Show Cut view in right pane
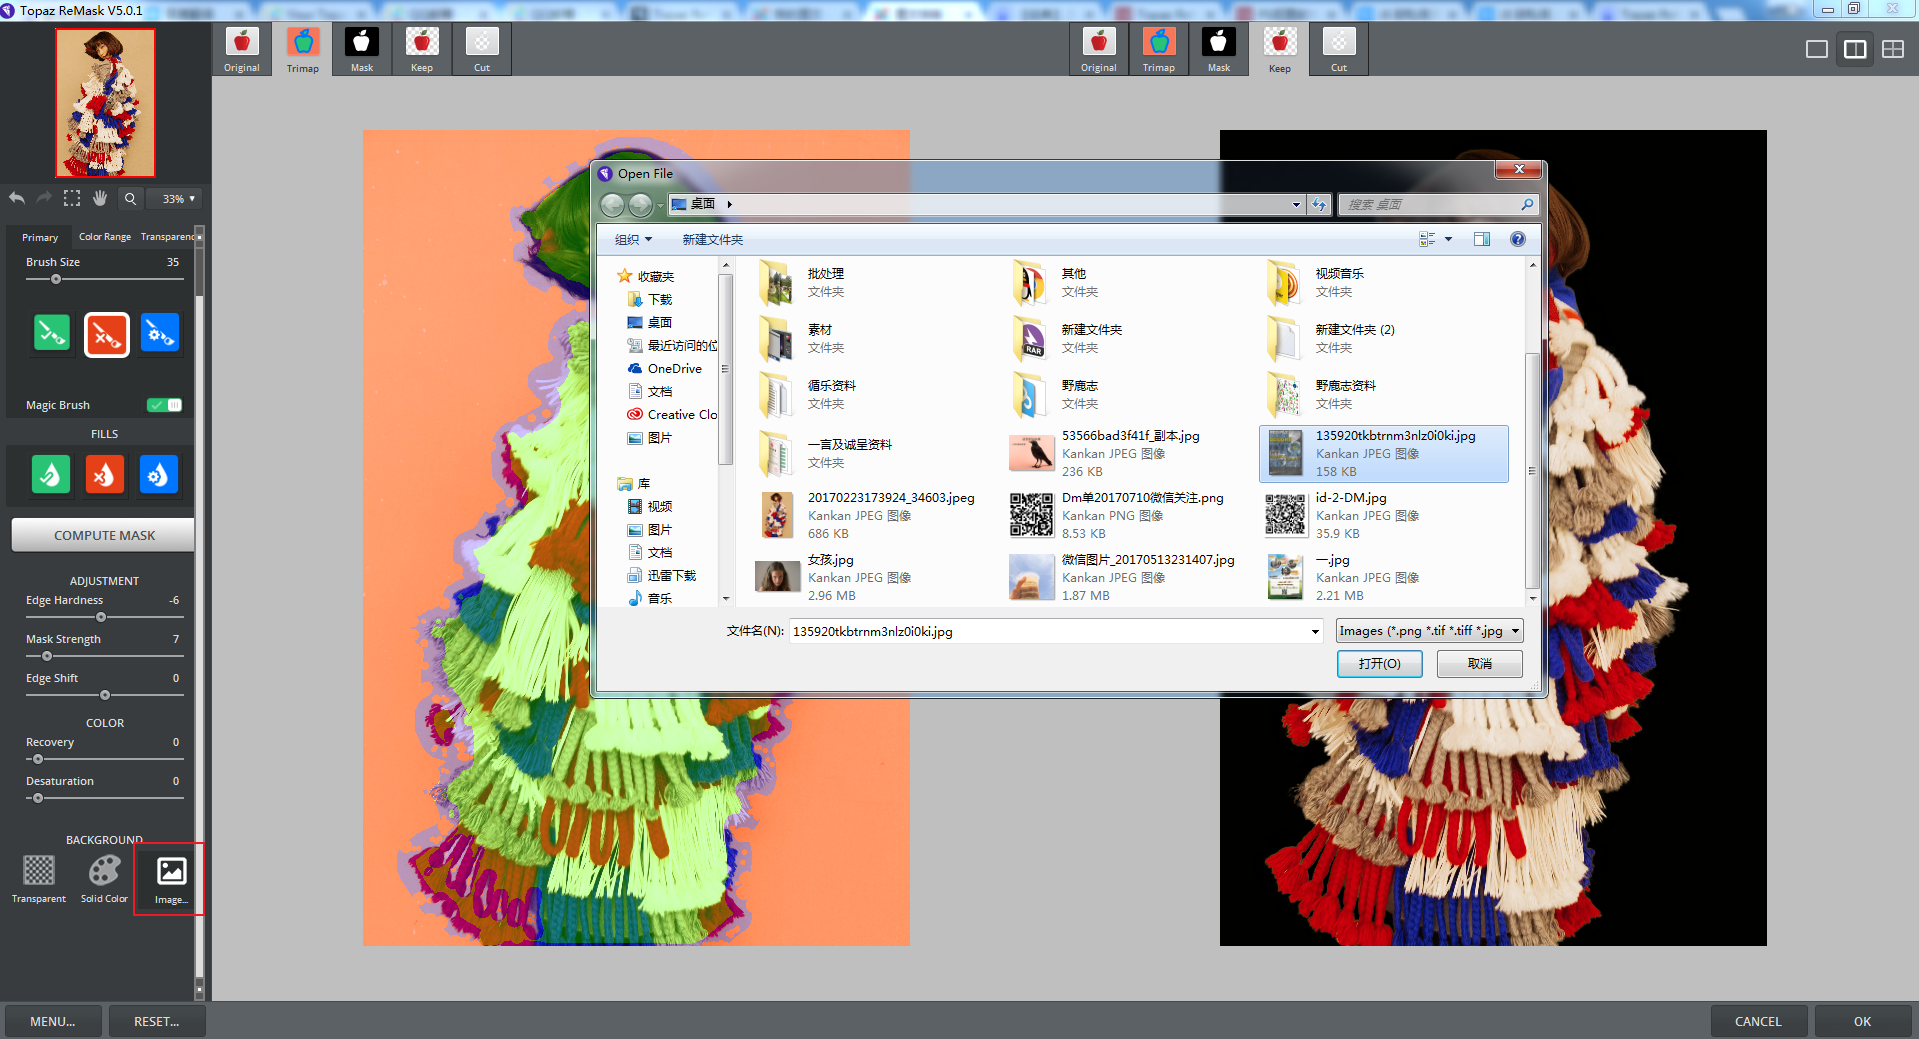 [x=1339, y=49]
